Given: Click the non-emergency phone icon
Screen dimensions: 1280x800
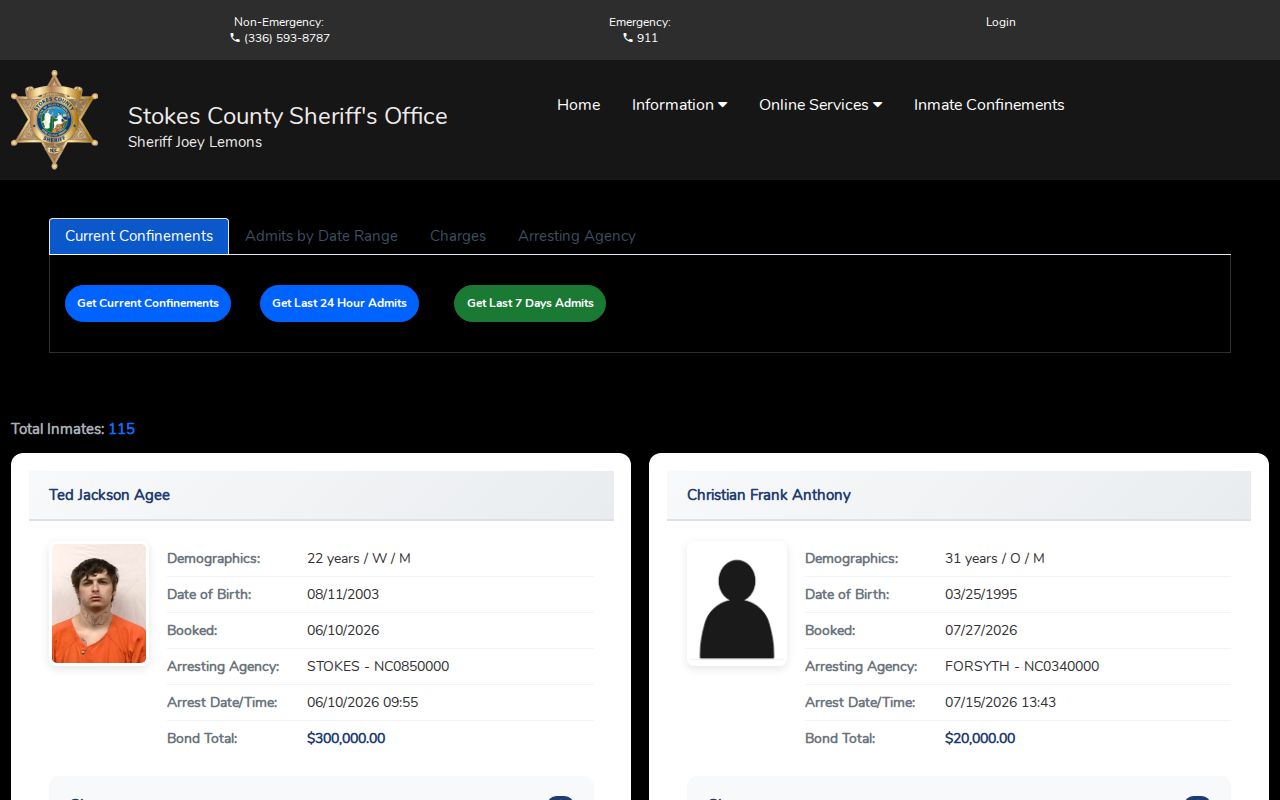Looking at the screenshot, I should 235,38.
